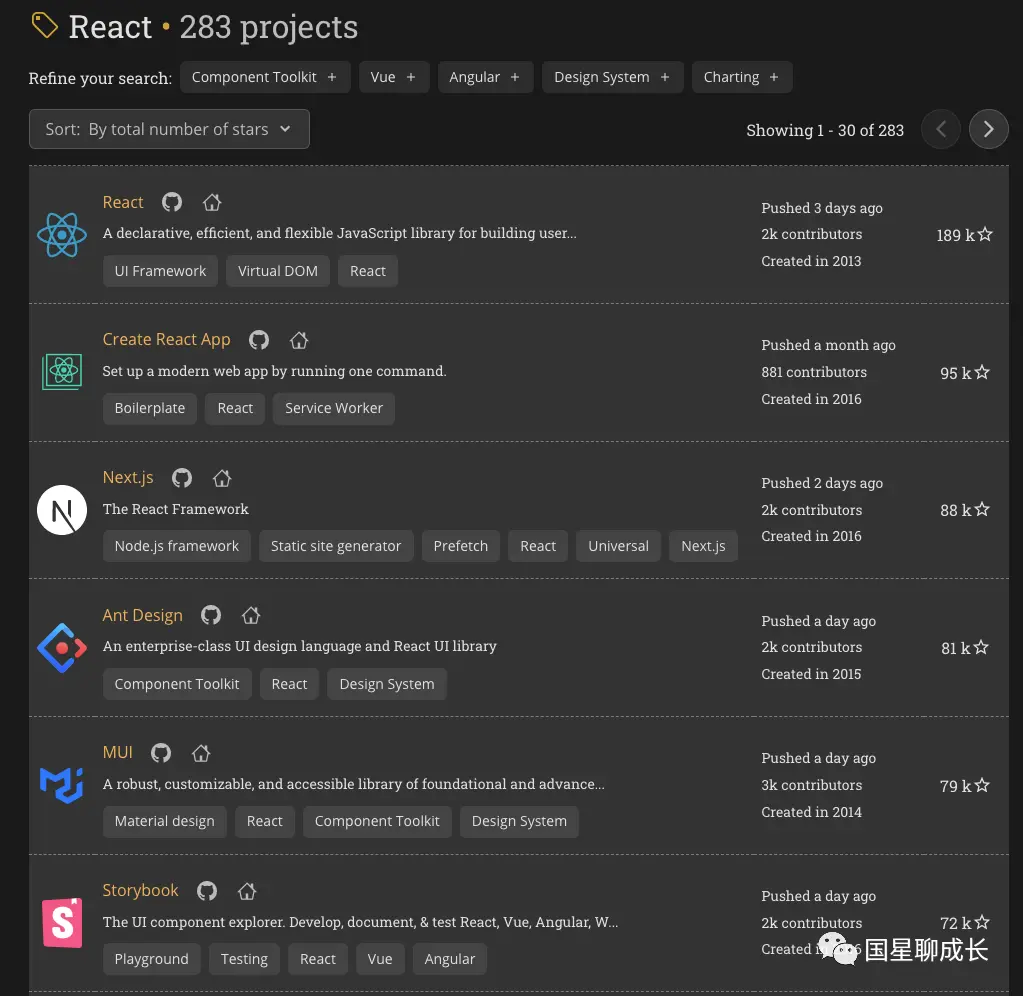The image size is (1023, 996).
Task: Go to next page of results
Action: (x=988, y=129)
